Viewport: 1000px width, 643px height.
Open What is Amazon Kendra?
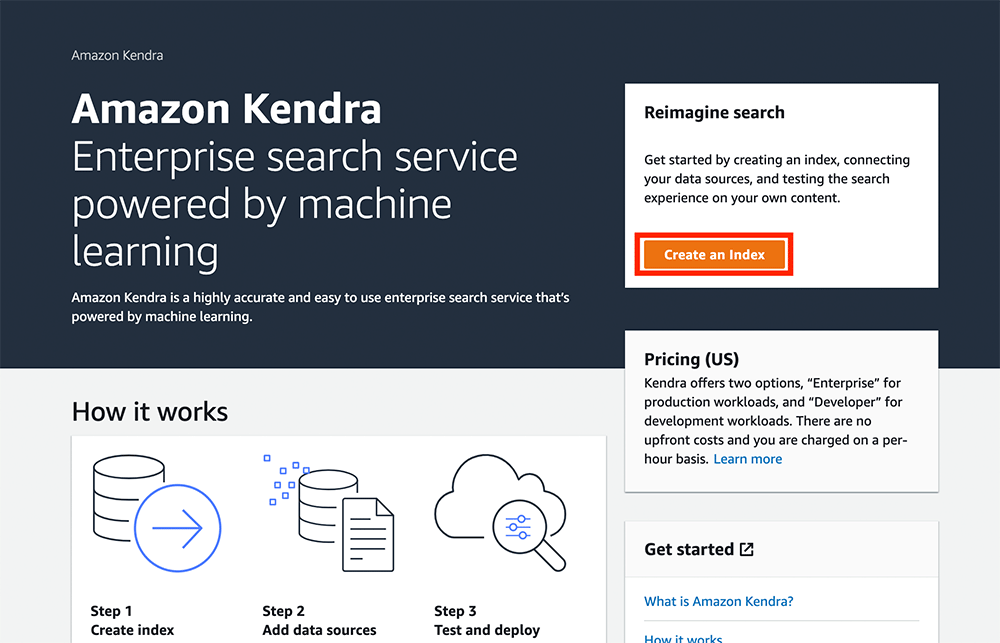pos(719,601)
